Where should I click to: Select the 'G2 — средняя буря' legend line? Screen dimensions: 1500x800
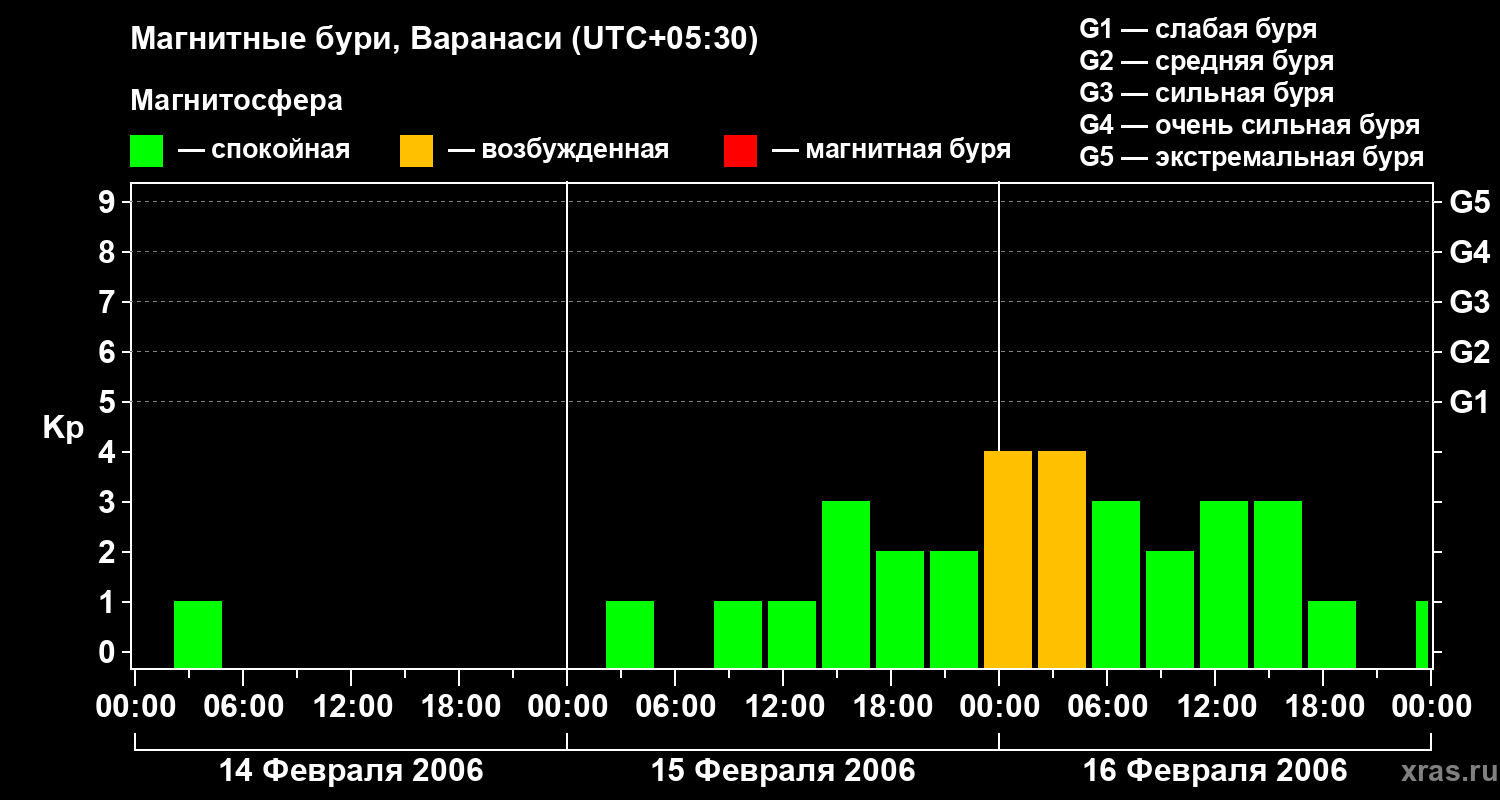pyautogui.click(x=1207, y=61)
